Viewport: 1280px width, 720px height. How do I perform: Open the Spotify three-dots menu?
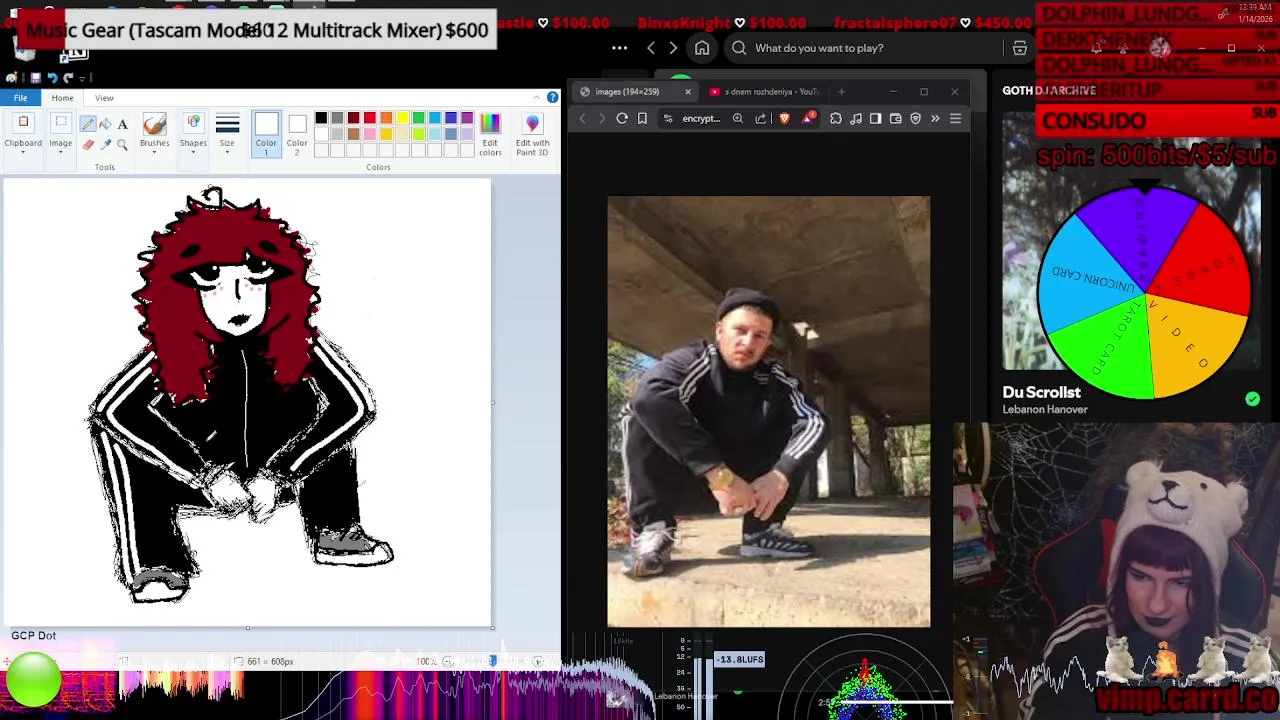coord(620,48)
